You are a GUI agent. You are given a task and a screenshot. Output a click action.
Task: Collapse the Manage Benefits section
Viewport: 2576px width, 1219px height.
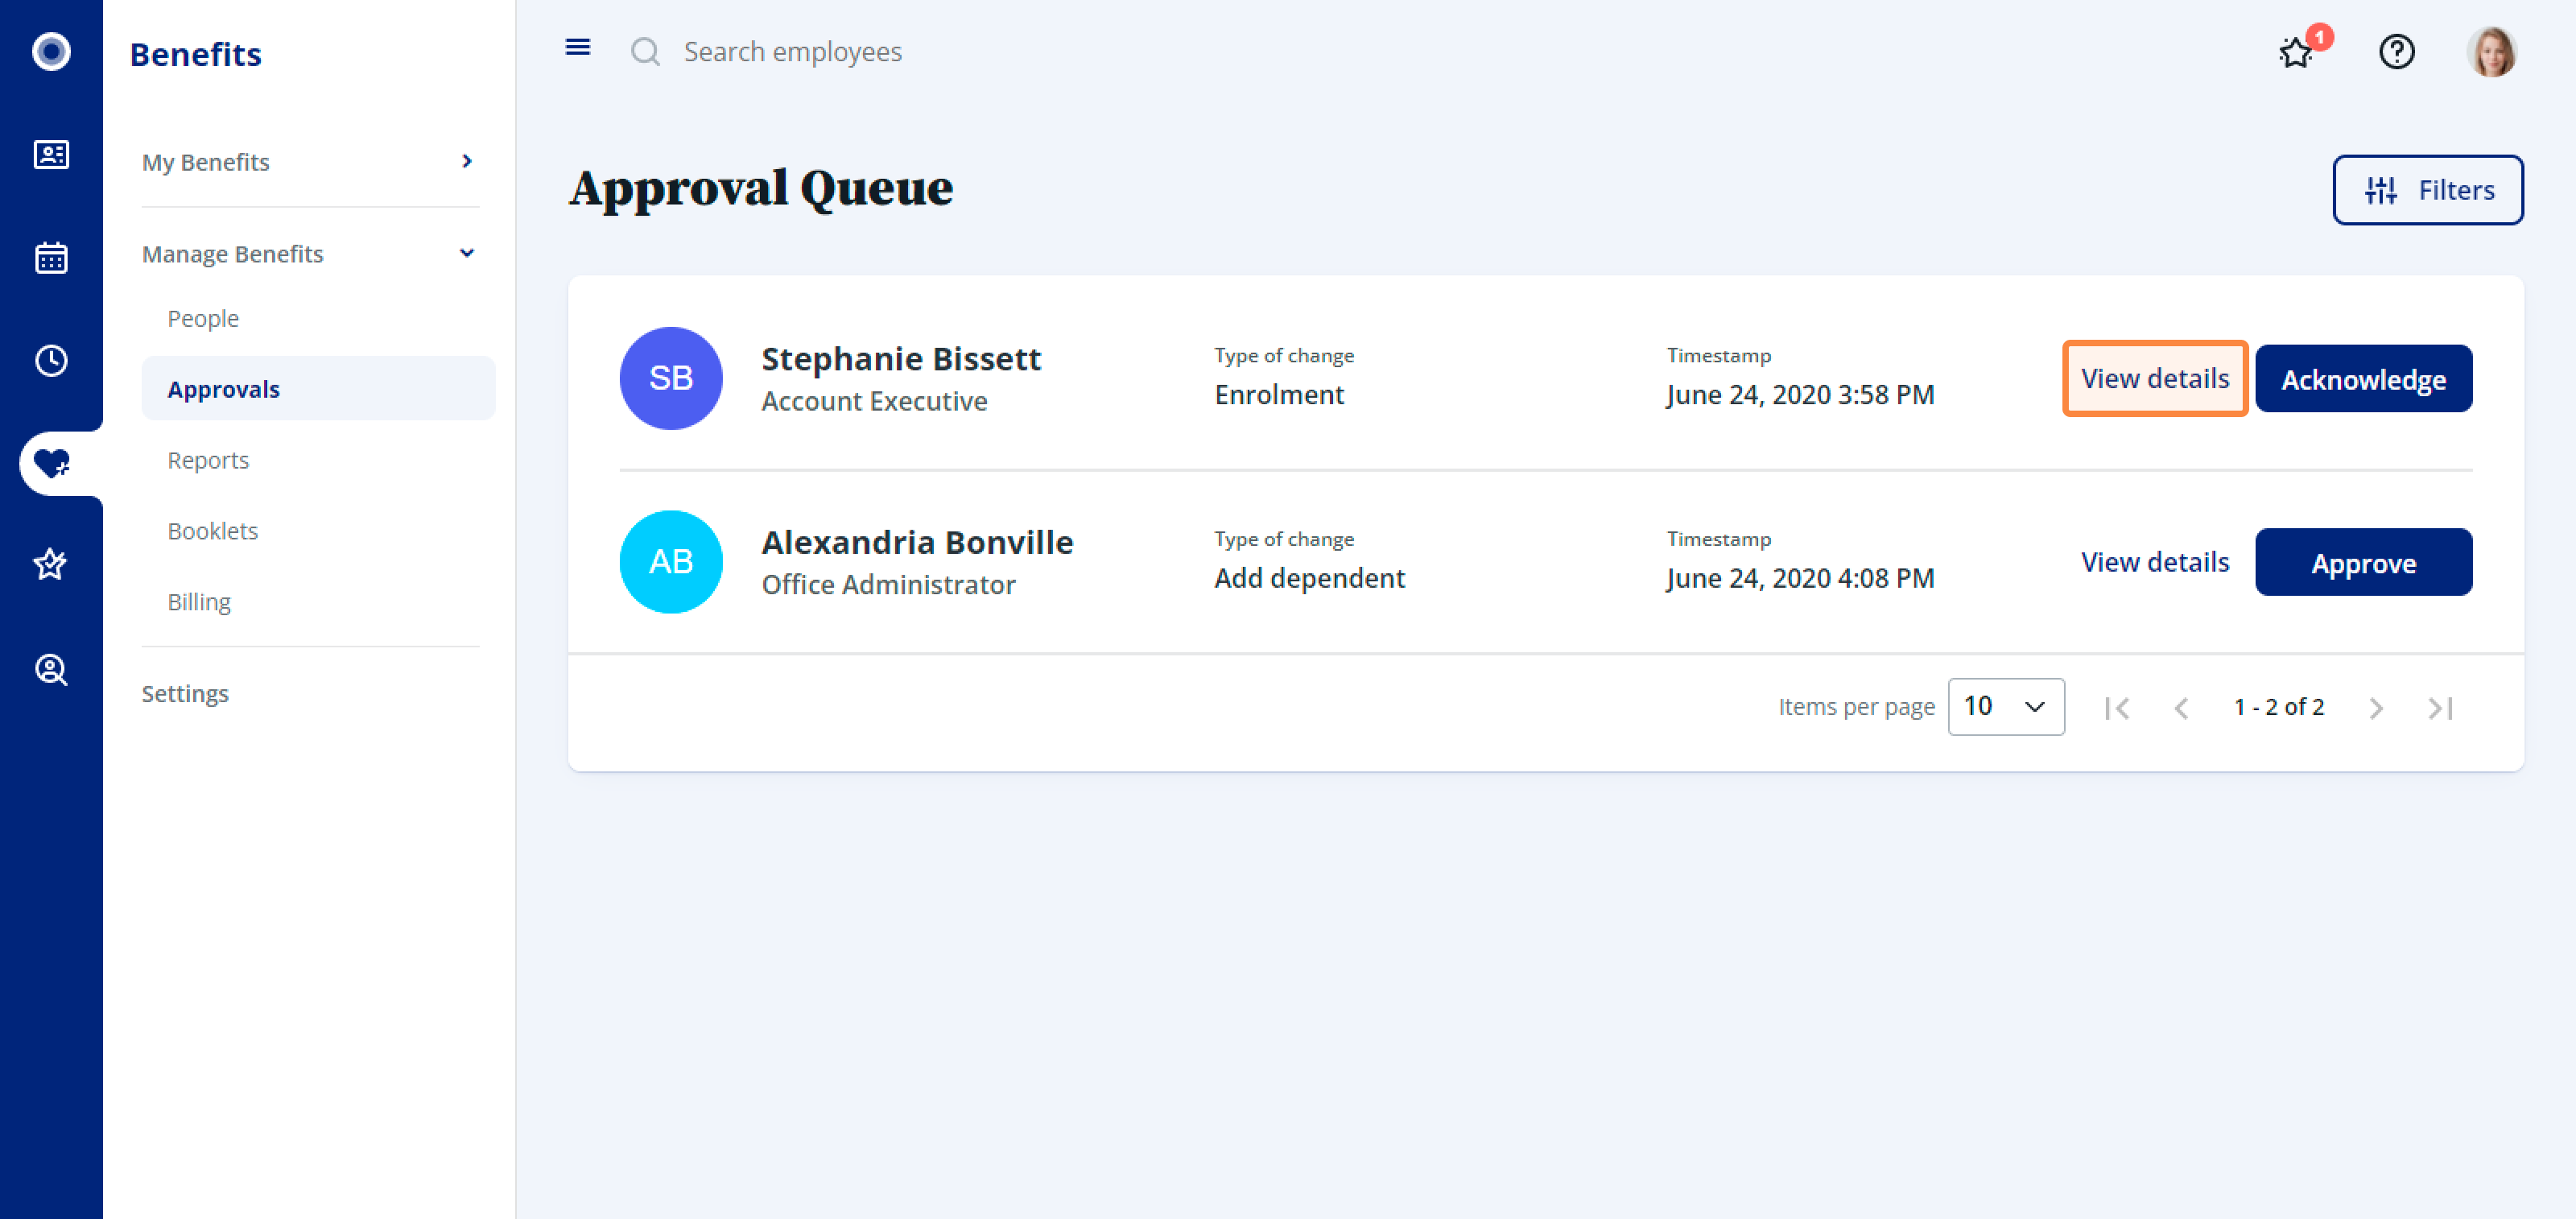coord(311,253)
